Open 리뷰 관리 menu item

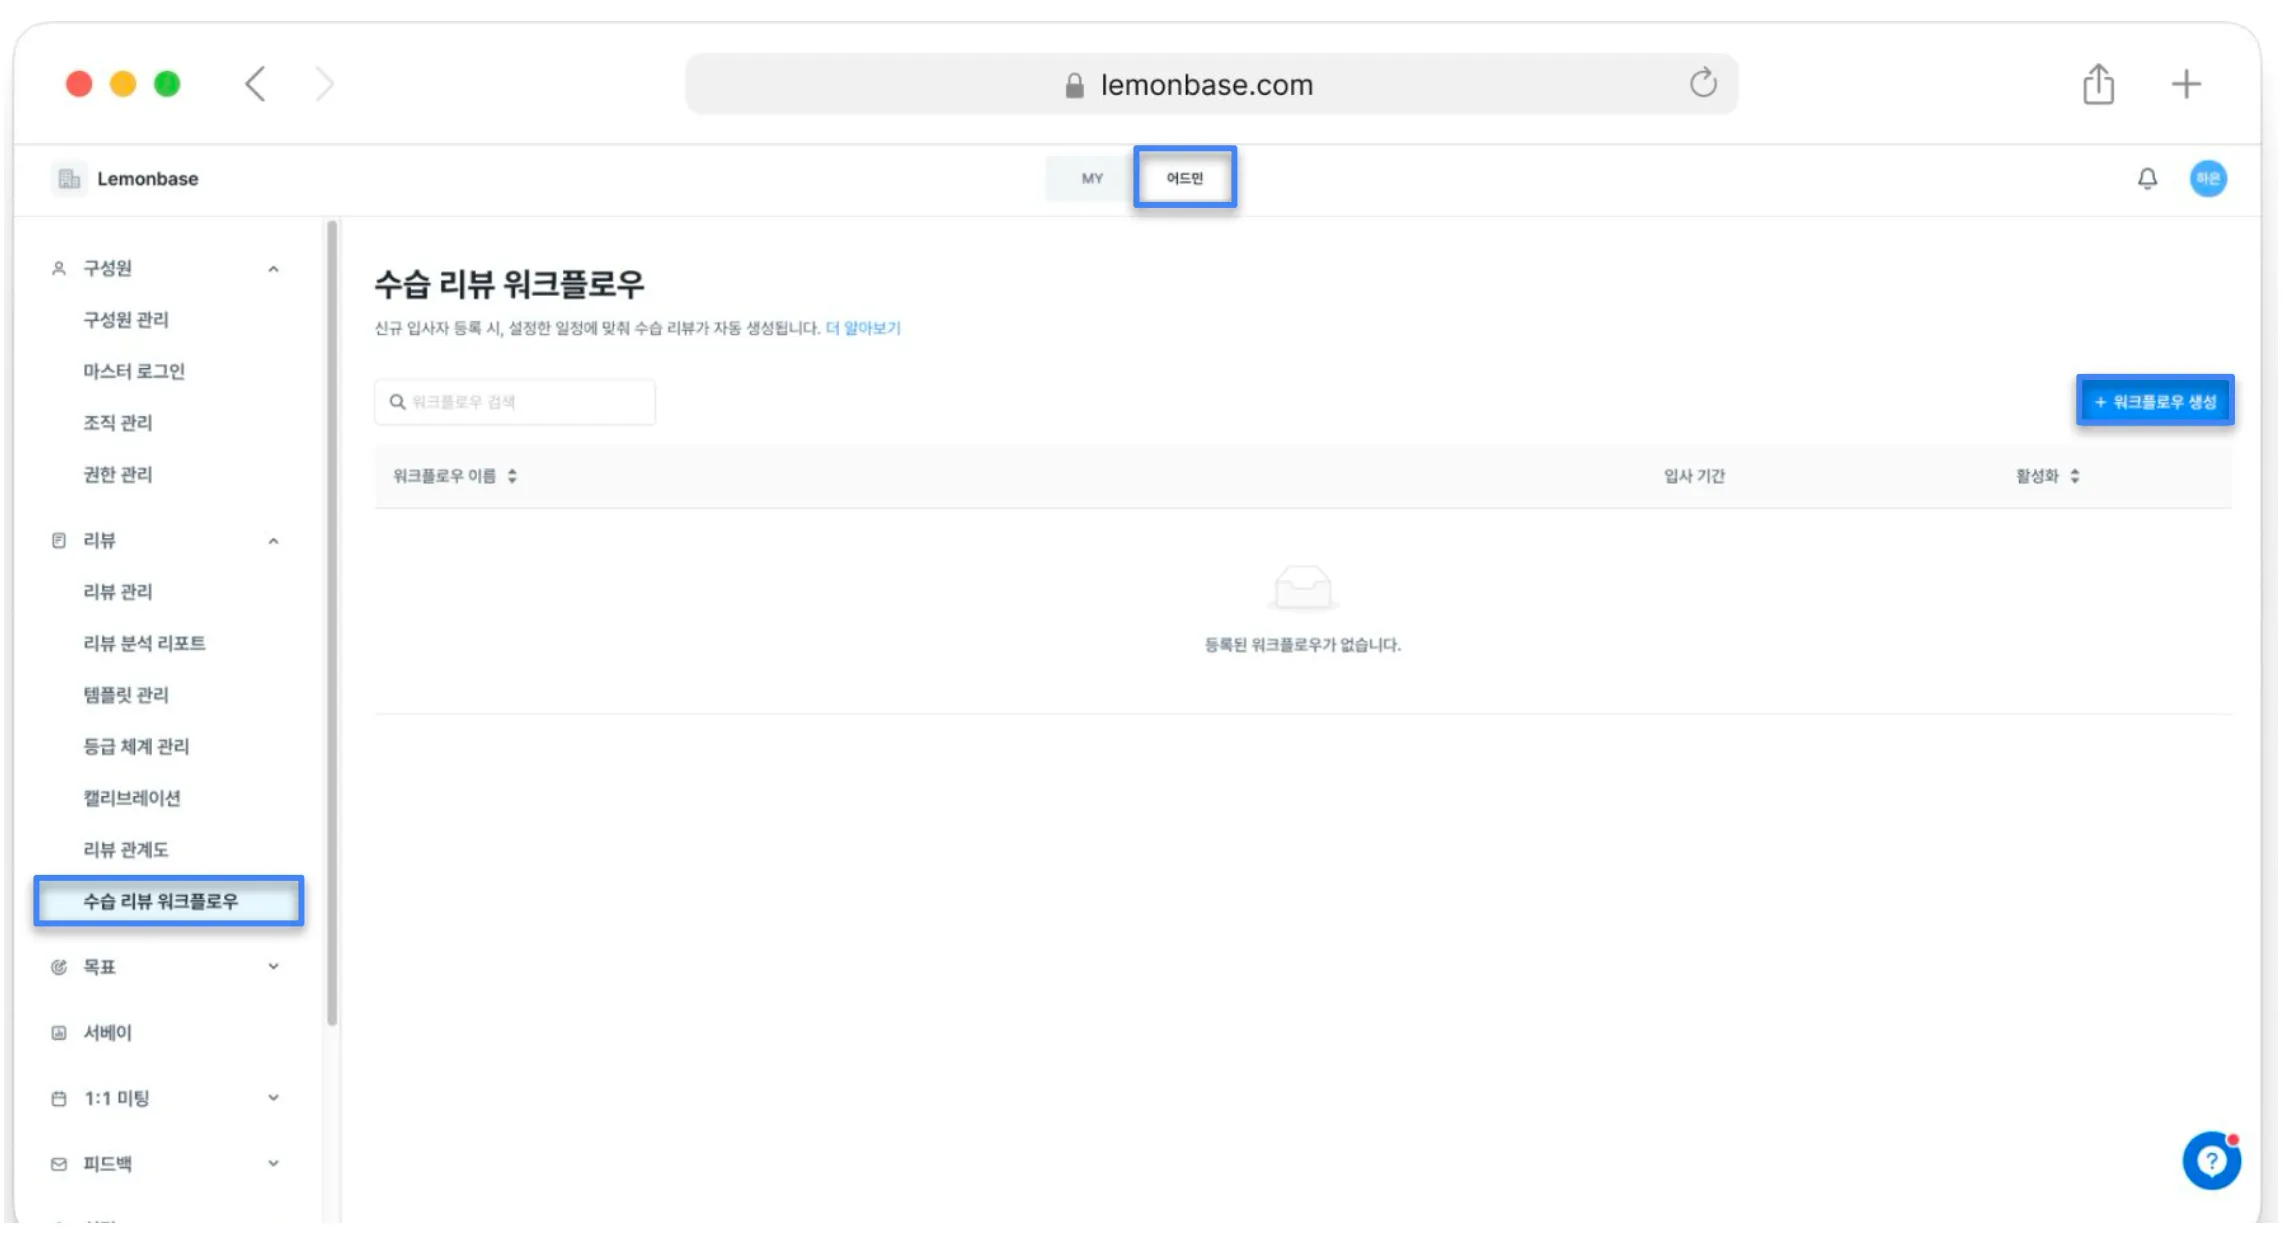click(x=118, y=592)
